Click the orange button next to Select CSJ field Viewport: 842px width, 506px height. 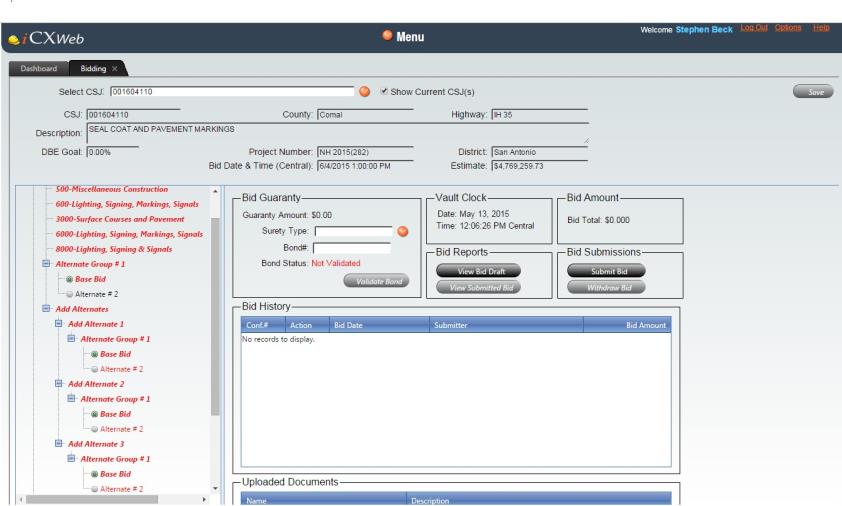coord(365,92)
